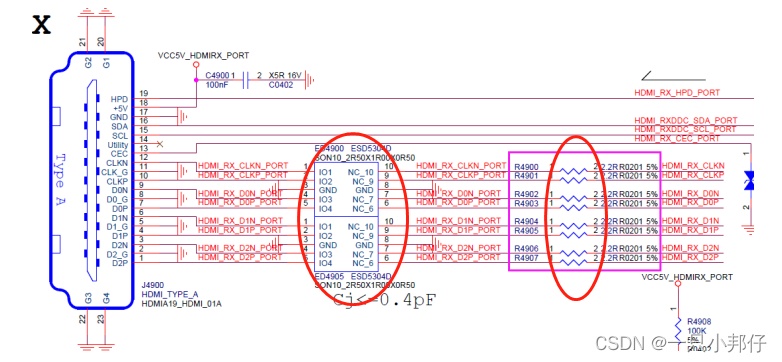Select the HDMI_RX_CEC_PORT net label

677,138
